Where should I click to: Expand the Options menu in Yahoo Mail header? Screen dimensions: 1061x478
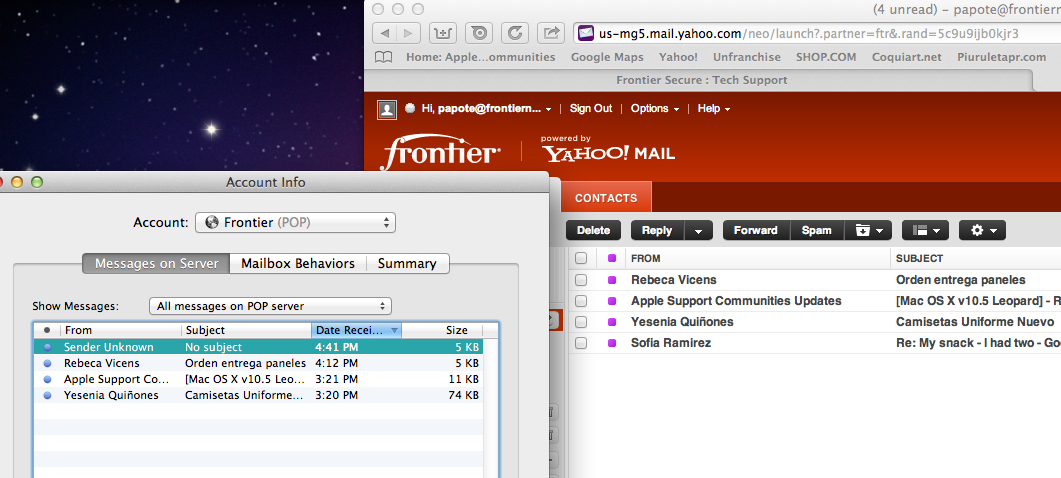pyautogui.click(x=654, y=108)
